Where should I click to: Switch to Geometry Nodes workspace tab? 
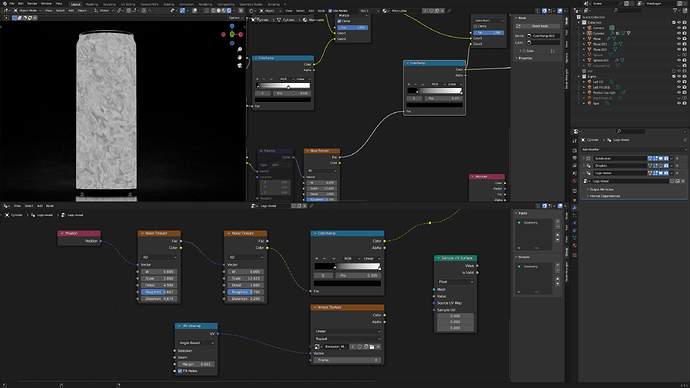(x=251, y=4)
